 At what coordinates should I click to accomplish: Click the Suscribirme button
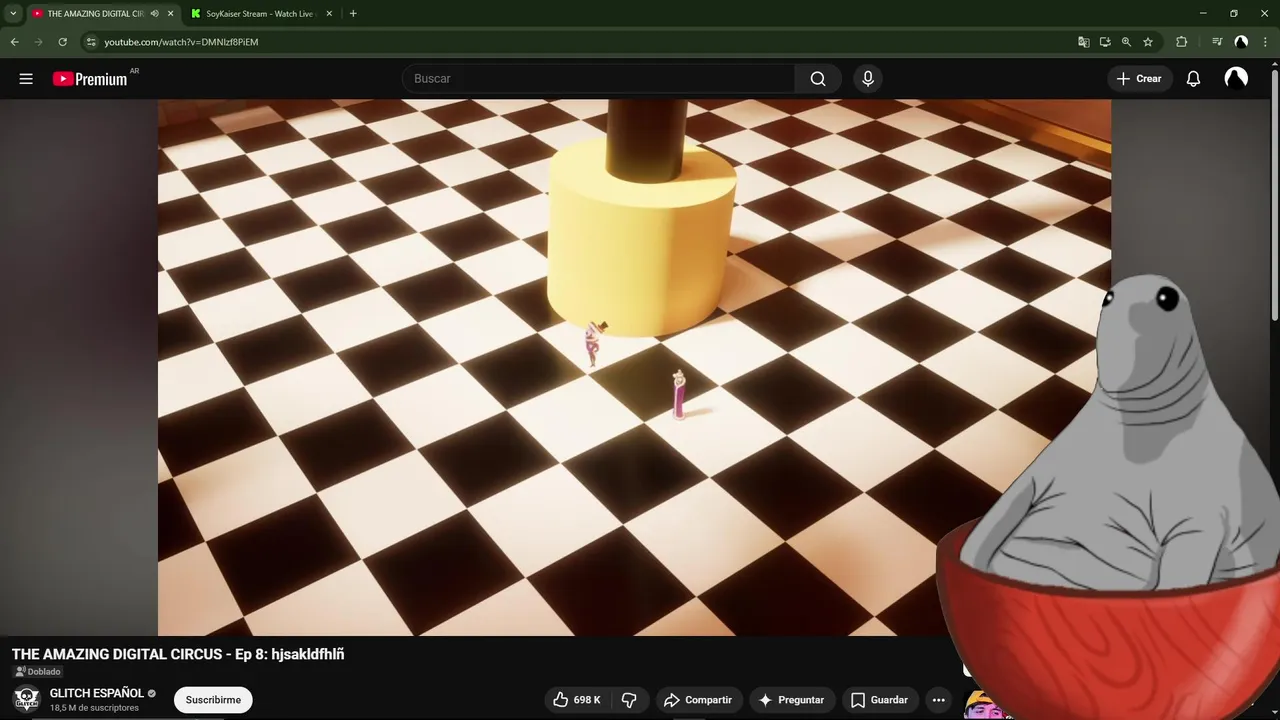(213, 700)
